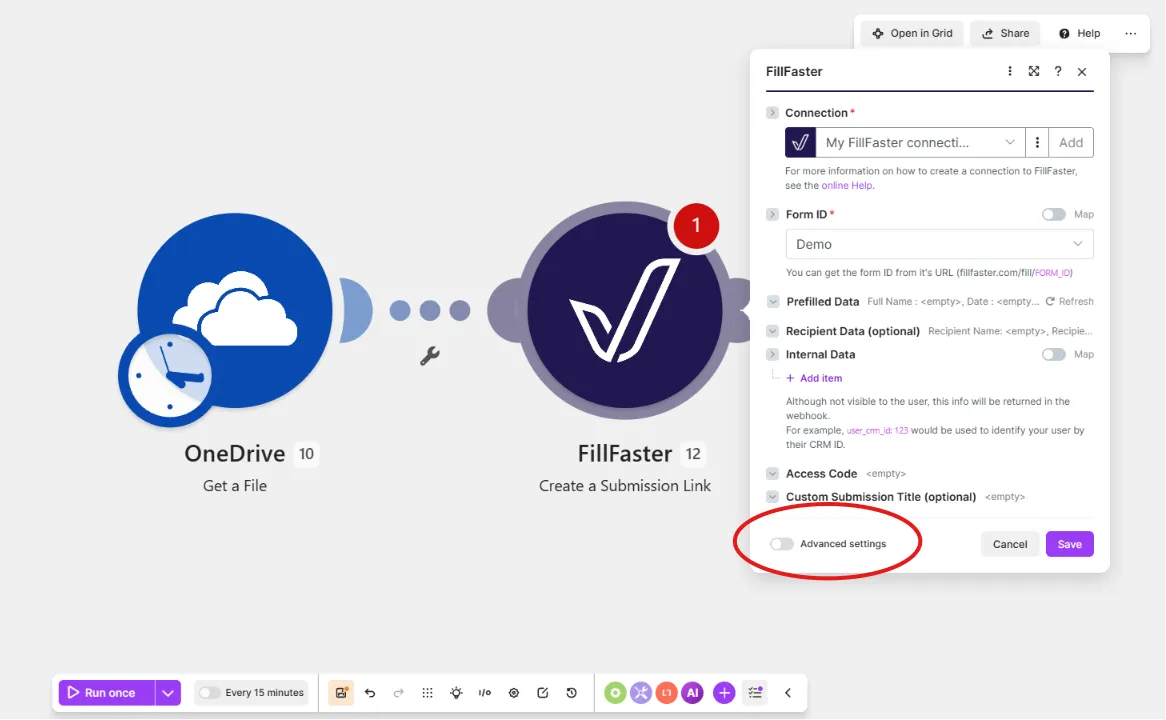
Task: Open the My FillFaster connection dropdown
Action: [x=920, y=142]
